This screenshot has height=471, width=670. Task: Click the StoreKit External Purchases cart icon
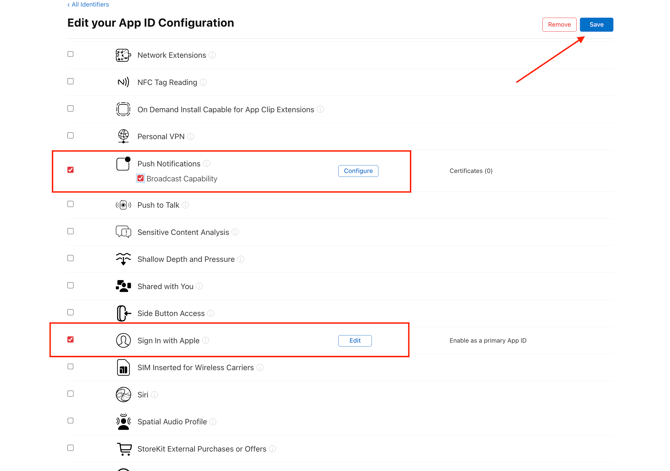tap(124, 449)
